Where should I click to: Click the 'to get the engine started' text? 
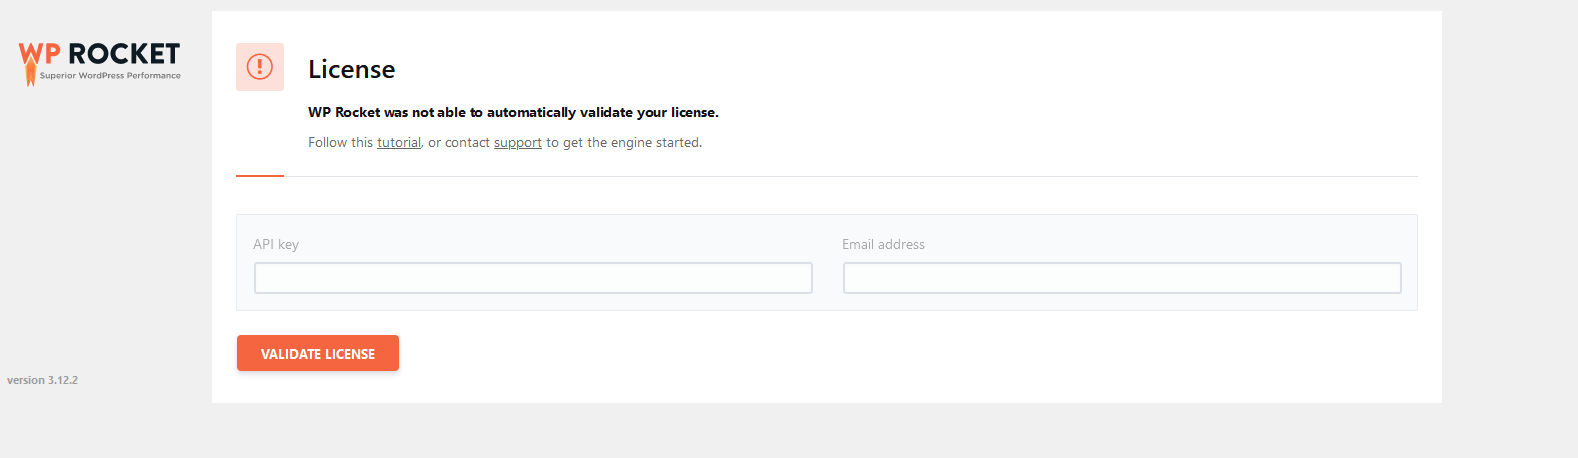coord(624,143)
